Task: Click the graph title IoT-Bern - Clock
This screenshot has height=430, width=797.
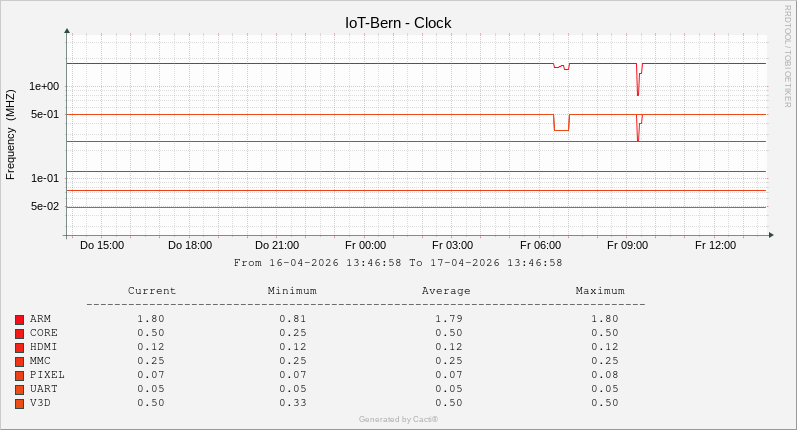Action: tap(398, 22)
